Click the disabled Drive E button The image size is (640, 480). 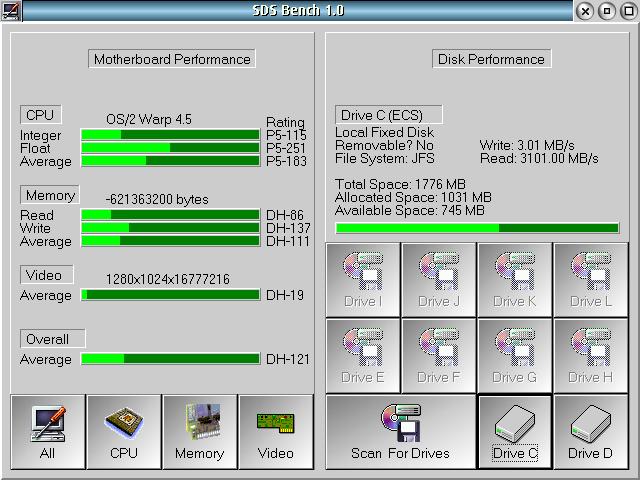click(x=363, y=355)
